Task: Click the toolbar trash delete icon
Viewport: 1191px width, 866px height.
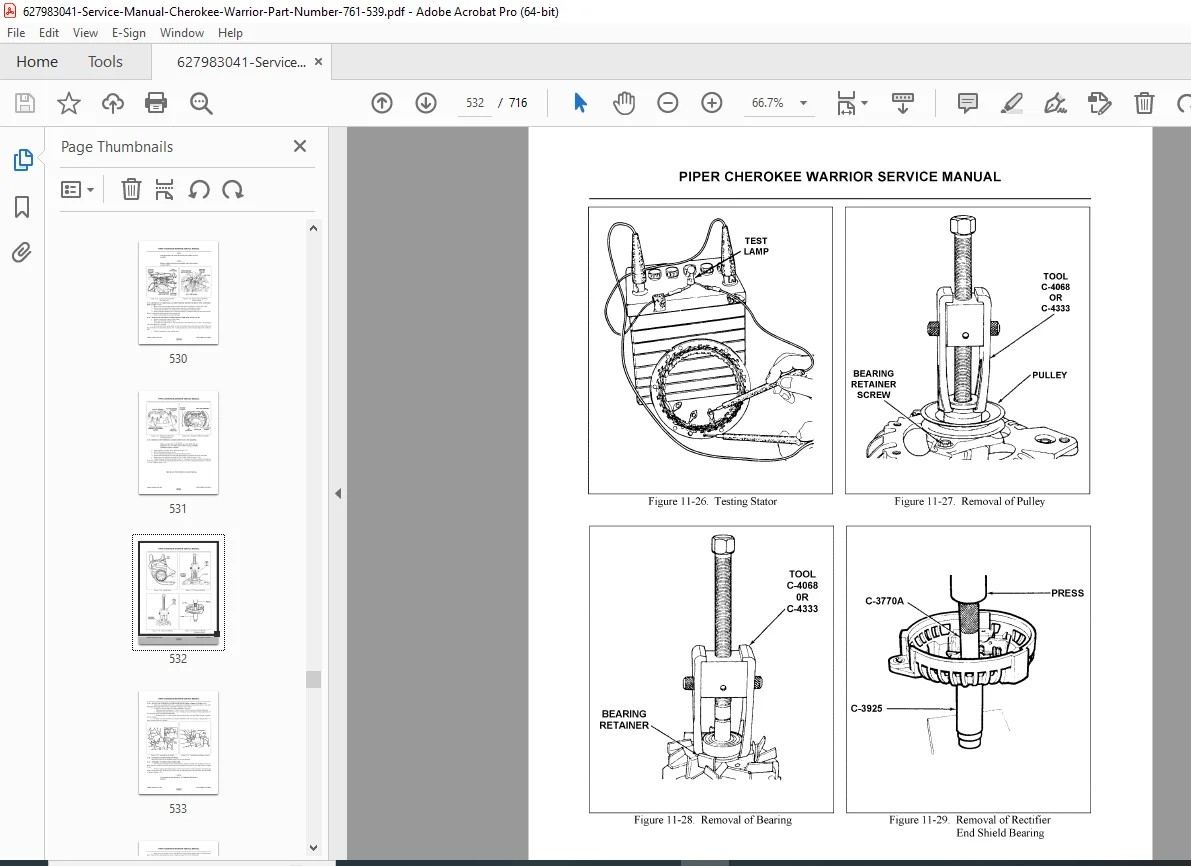Action: [x=1144, y=103]
